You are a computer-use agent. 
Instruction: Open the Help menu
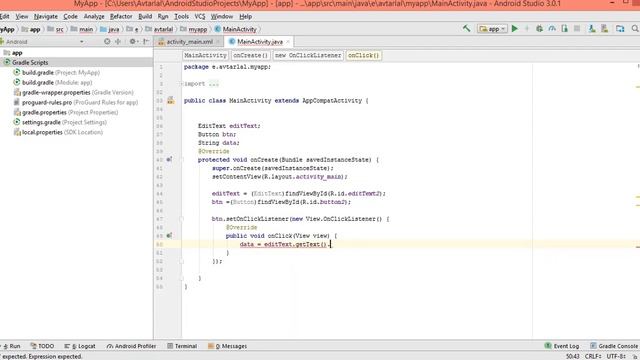coord(245,16)
